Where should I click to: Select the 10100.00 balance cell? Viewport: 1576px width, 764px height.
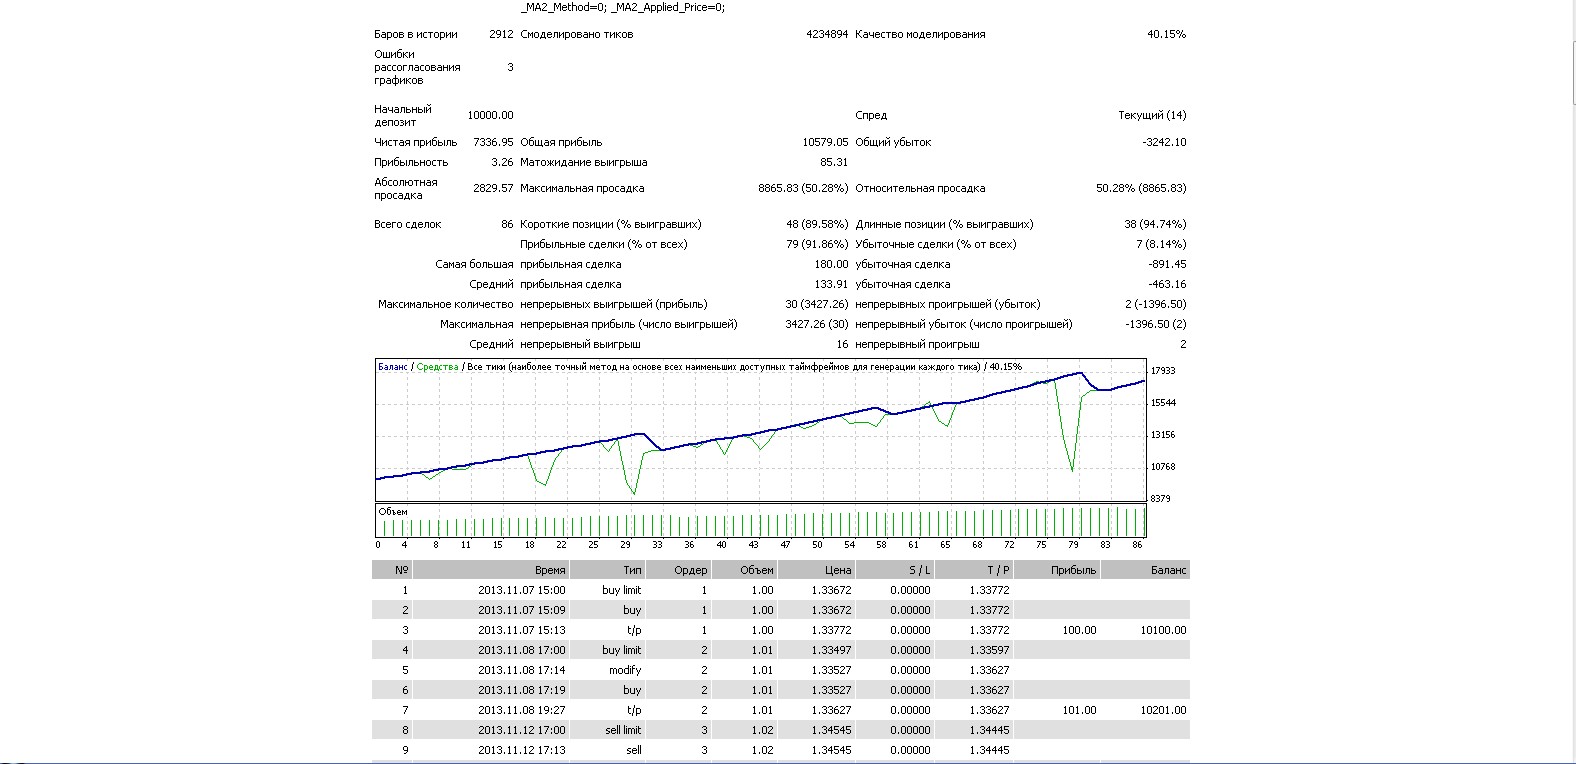pyautogui.click(x=1163, y=630)
